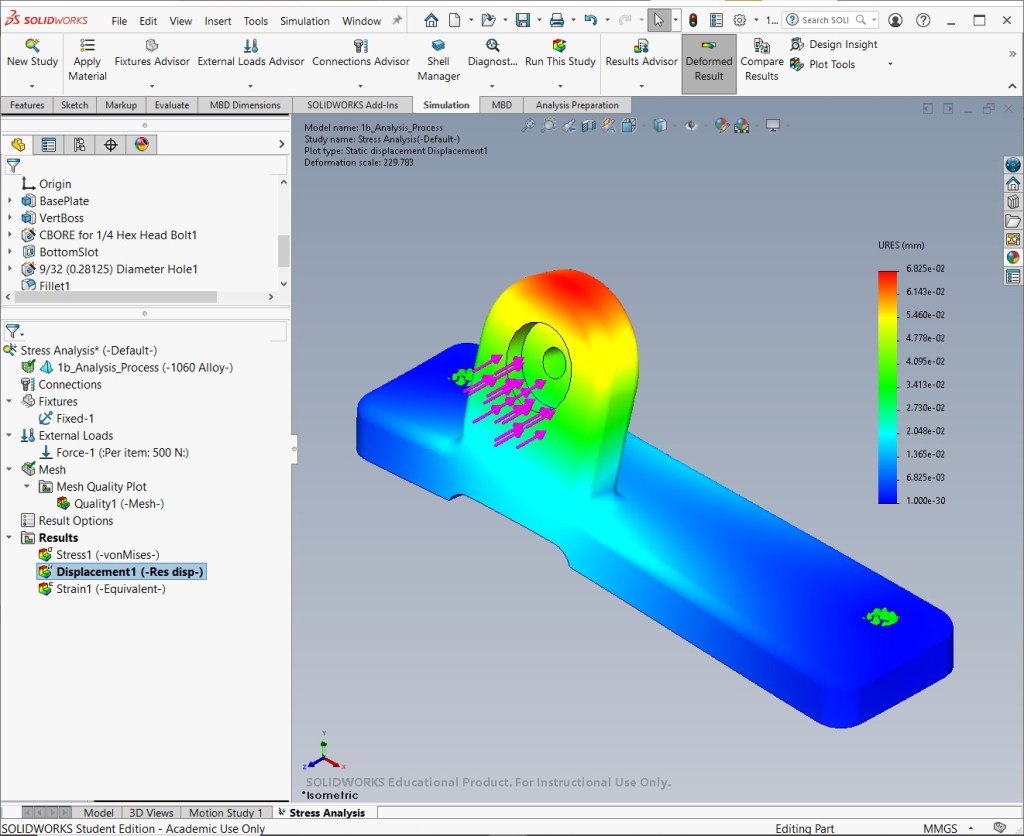Collapse the External Loads folder
The height and width of the screenshot is (836, 1024).
tap(9, 435)
